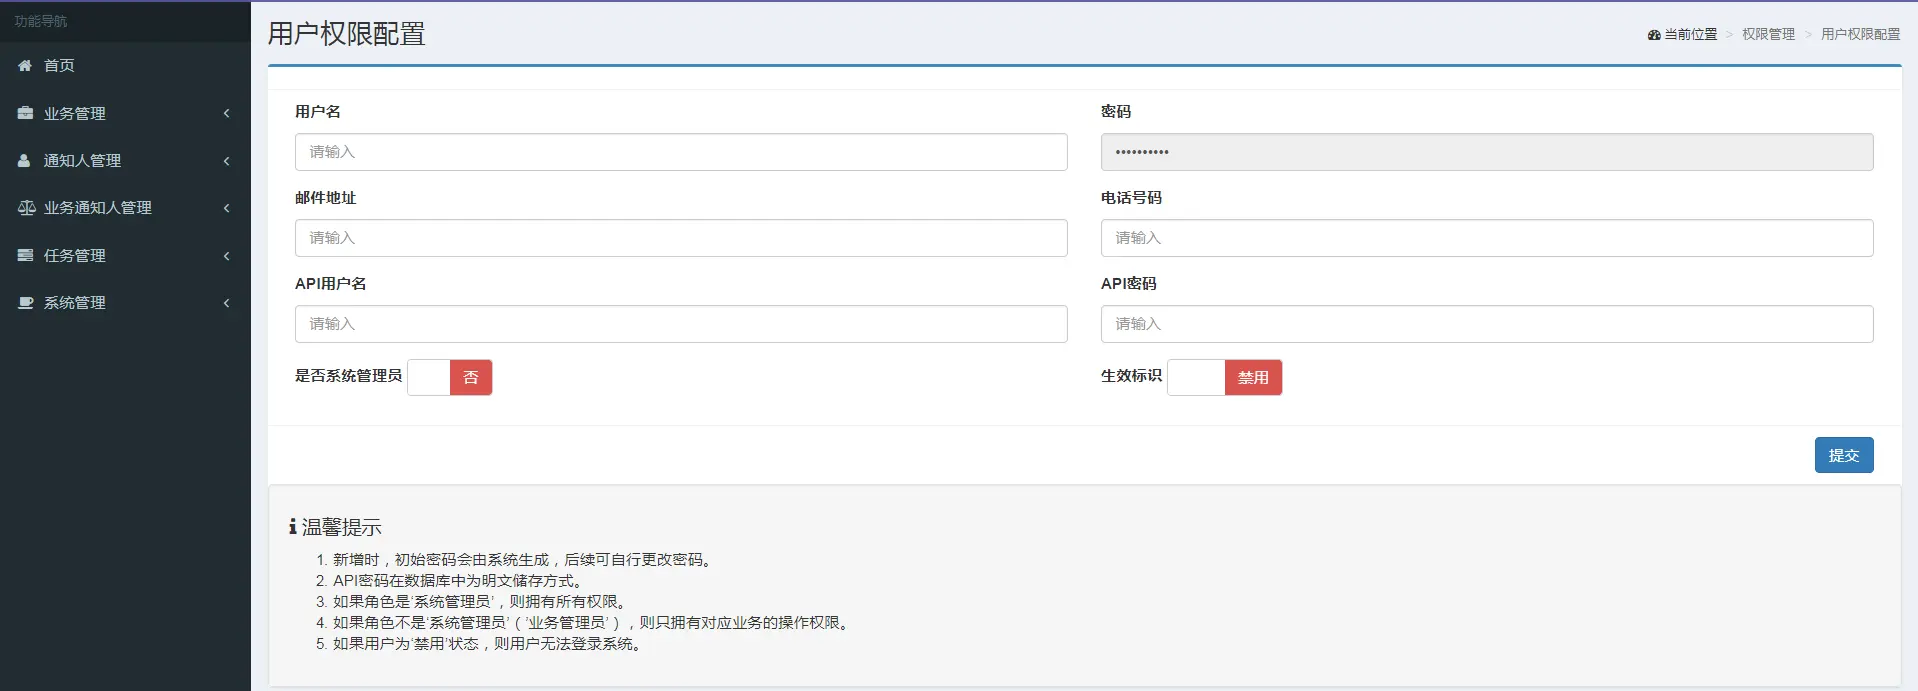This screenshot has width=1918, height=691.
Task: Click the 生效标识 label
Action: (x=1131, y=376)
